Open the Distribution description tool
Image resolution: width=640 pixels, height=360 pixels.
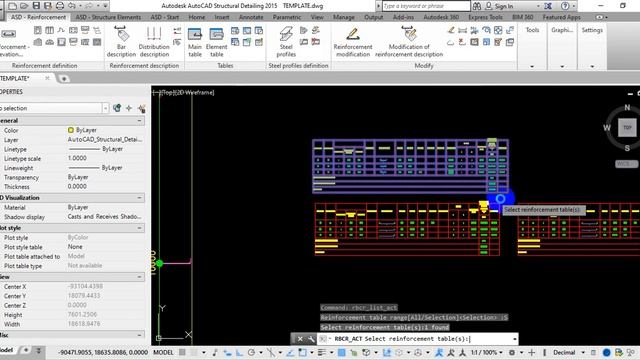(x=154, y=42)
